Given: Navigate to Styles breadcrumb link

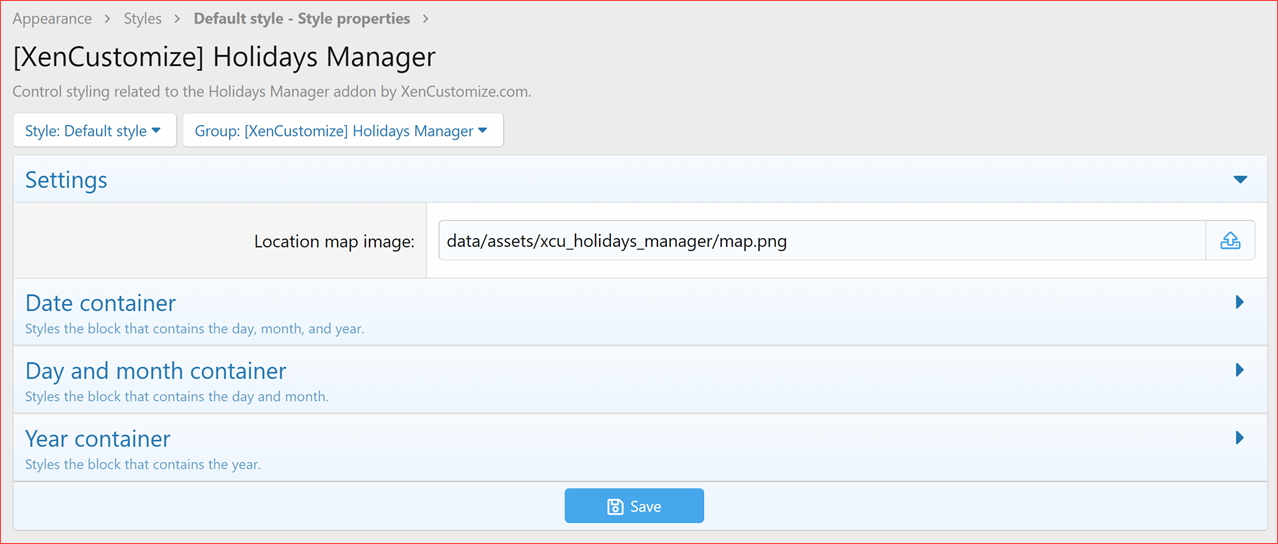Looking at the screenshot, I should point(142,19).
